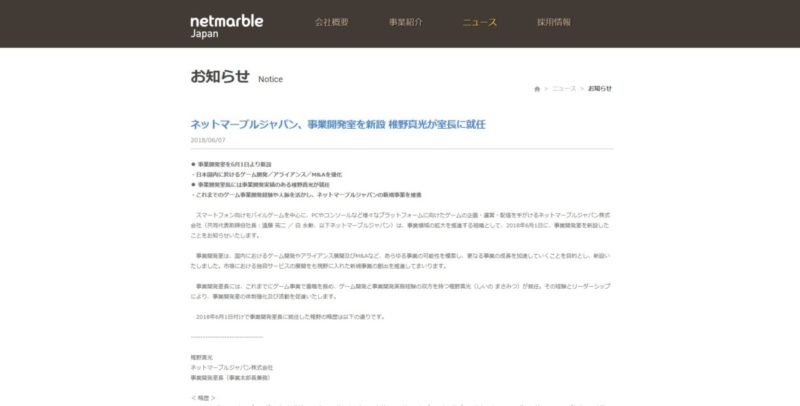Select the highlighted ニュース nav item
The width and height of the screenshot is (800, 406).
(479, 22)
